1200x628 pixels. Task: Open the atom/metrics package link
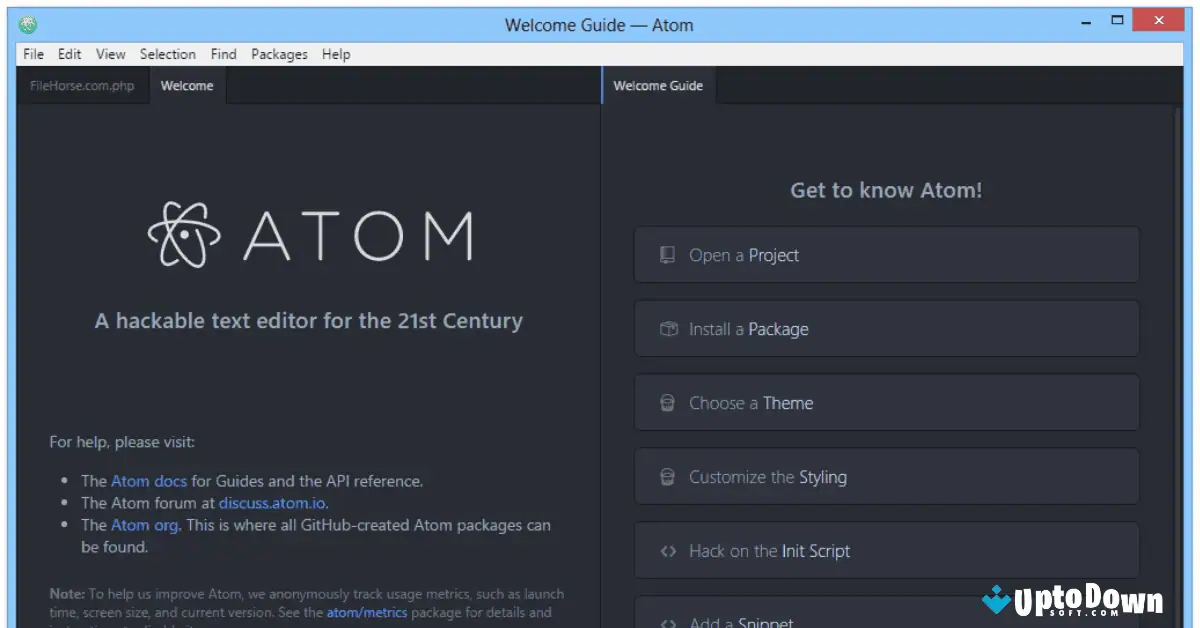click(366, 612)
